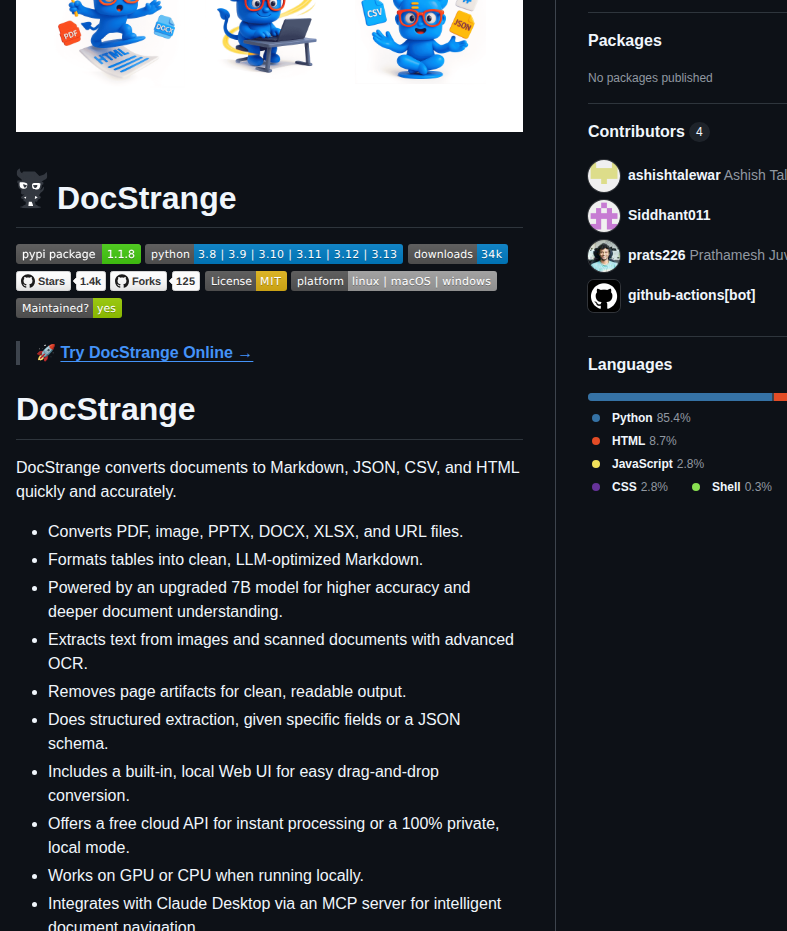Click 'Includes a built-in, local Web UI' bullet
Image resolution: width=787 pixels, height=931 pixels.
point(244,784)
